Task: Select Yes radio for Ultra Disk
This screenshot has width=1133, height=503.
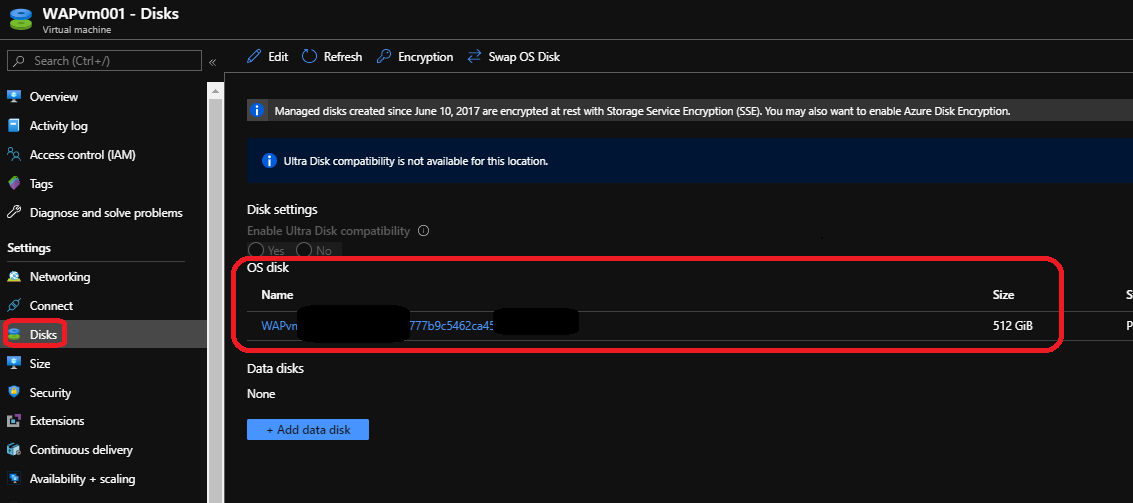Action: coord(254,250)
